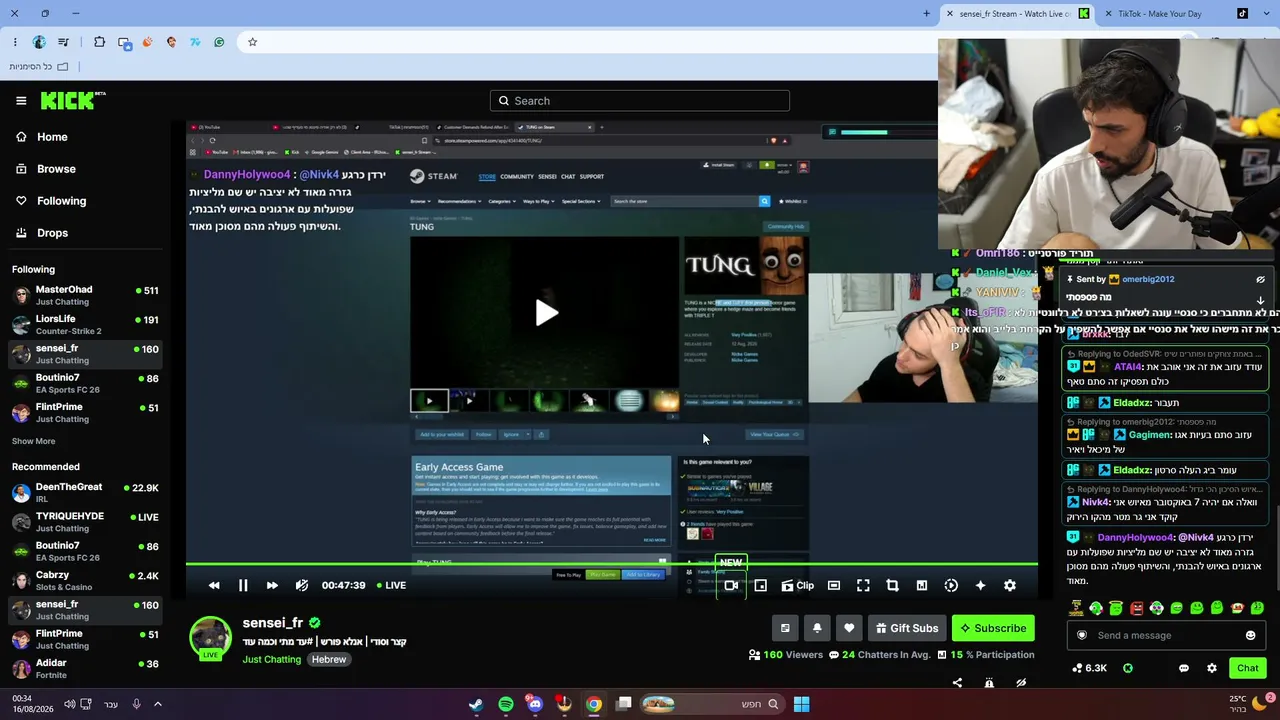
Task: Click the stream progress bar
Action: (x=612, y=564)
